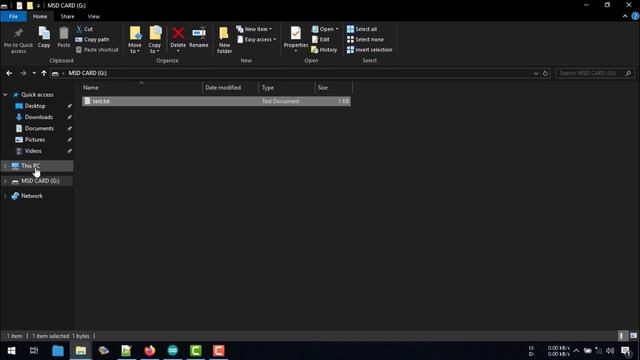The width and height of the screenshot is (640, 360).
Task: Switch to the Share ribbon tab
Action: (67, 16)
